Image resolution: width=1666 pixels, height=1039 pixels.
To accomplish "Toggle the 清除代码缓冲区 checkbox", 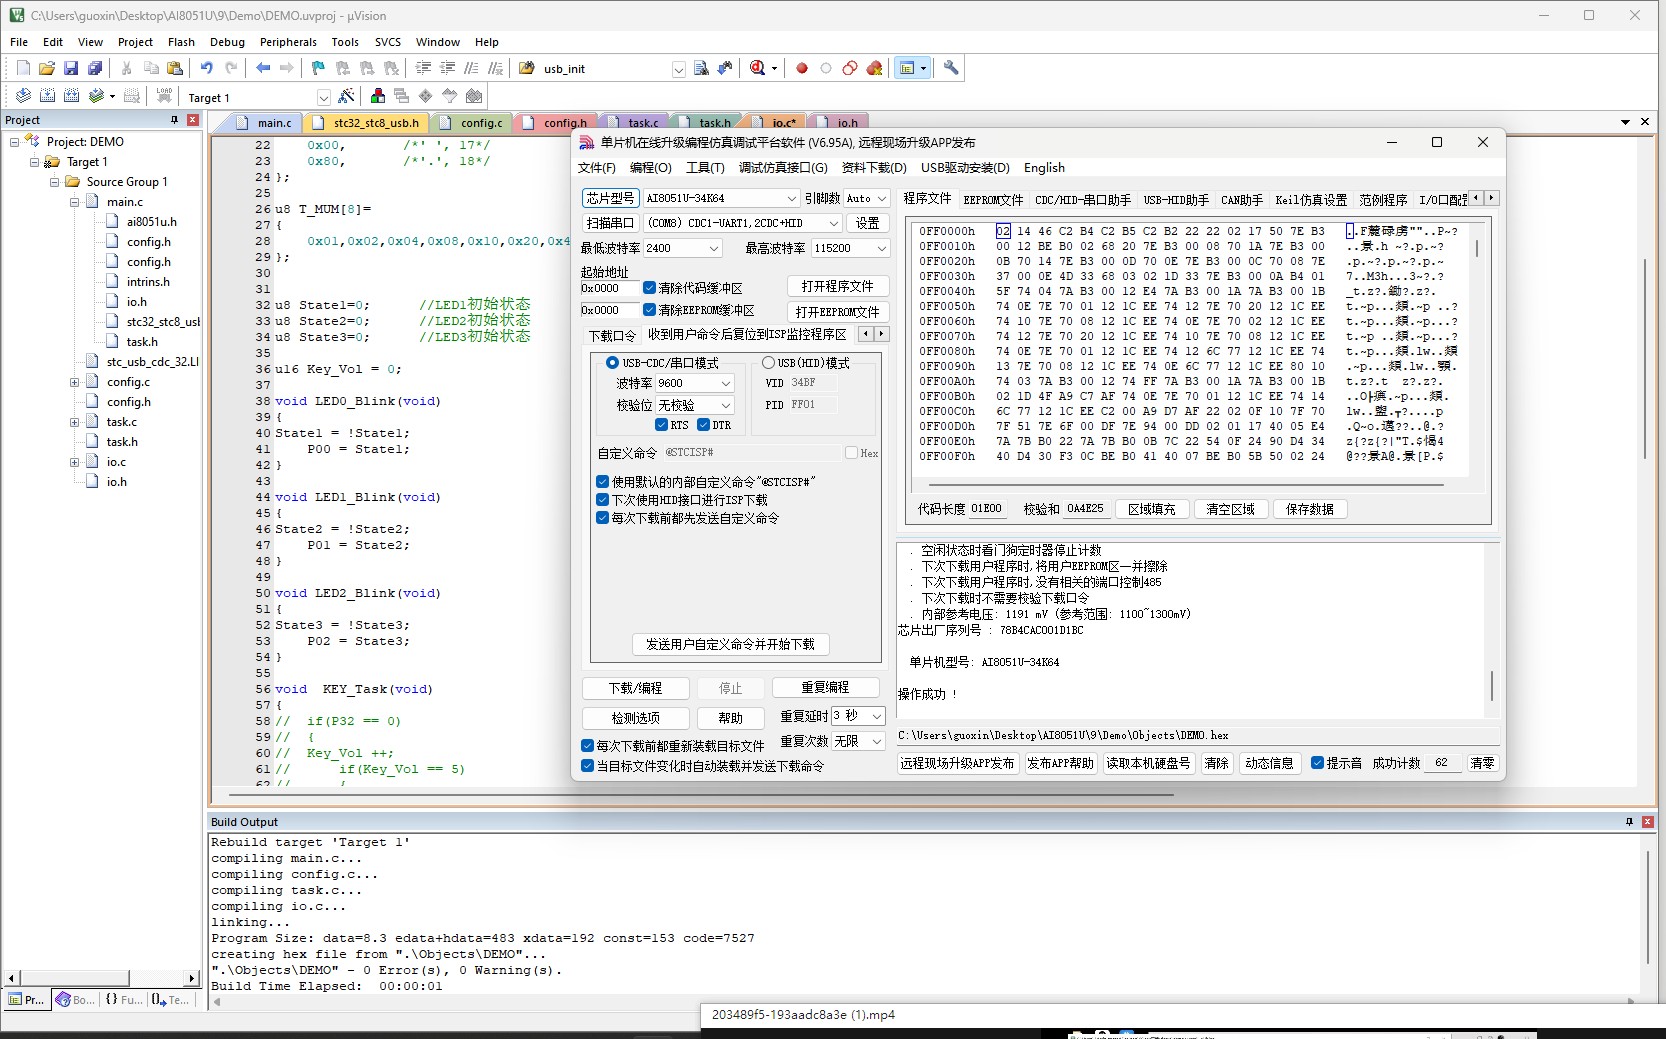I will tap(649, 288).
